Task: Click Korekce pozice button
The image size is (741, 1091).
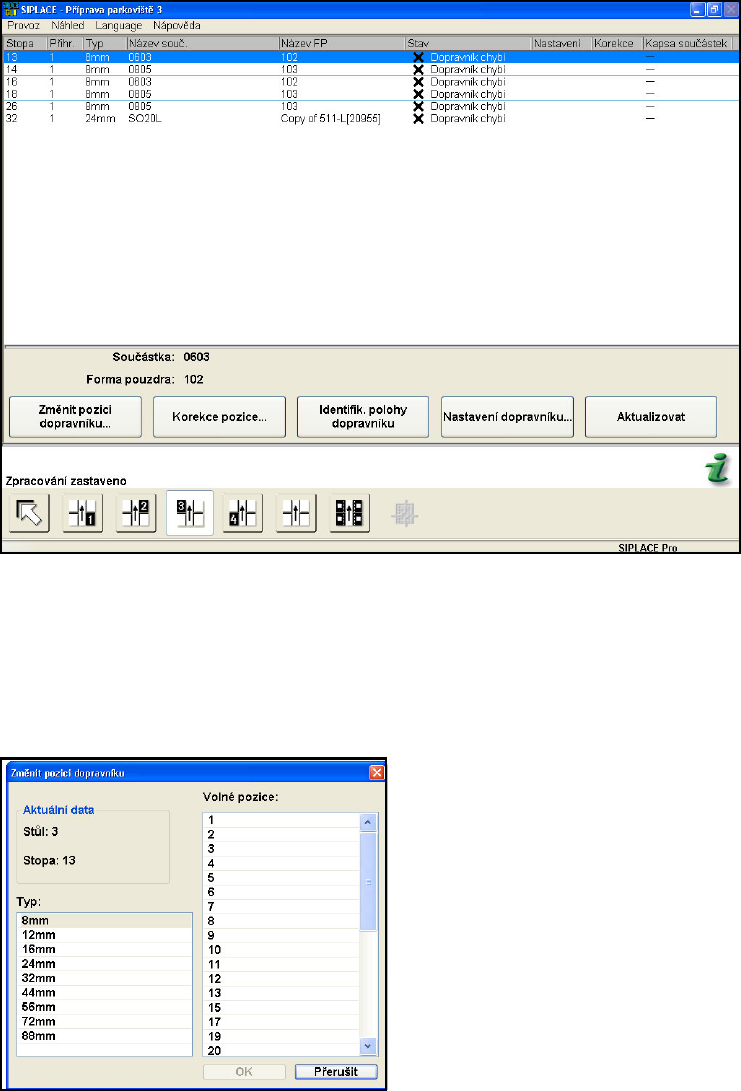Action: pos(219,417)
